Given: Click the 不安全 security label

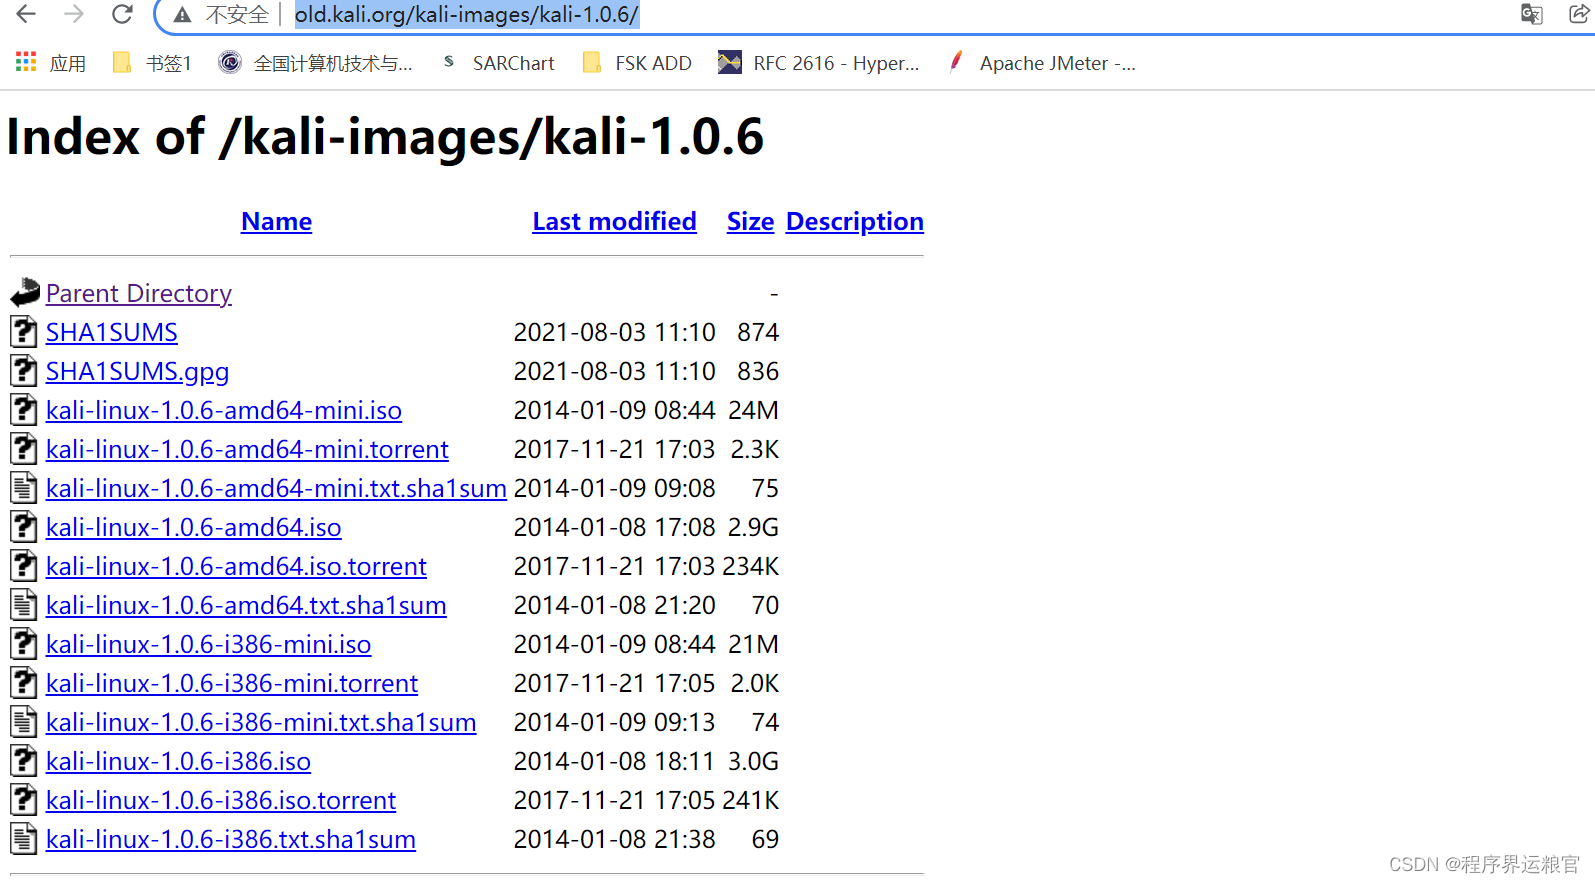Looking at the screenshot, I should [237, 15].
